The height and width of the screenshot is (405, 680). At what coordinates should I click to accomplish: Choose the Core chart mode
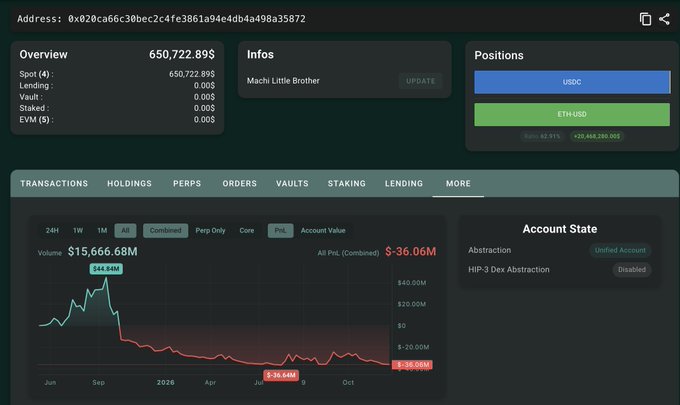coord(247,231)
